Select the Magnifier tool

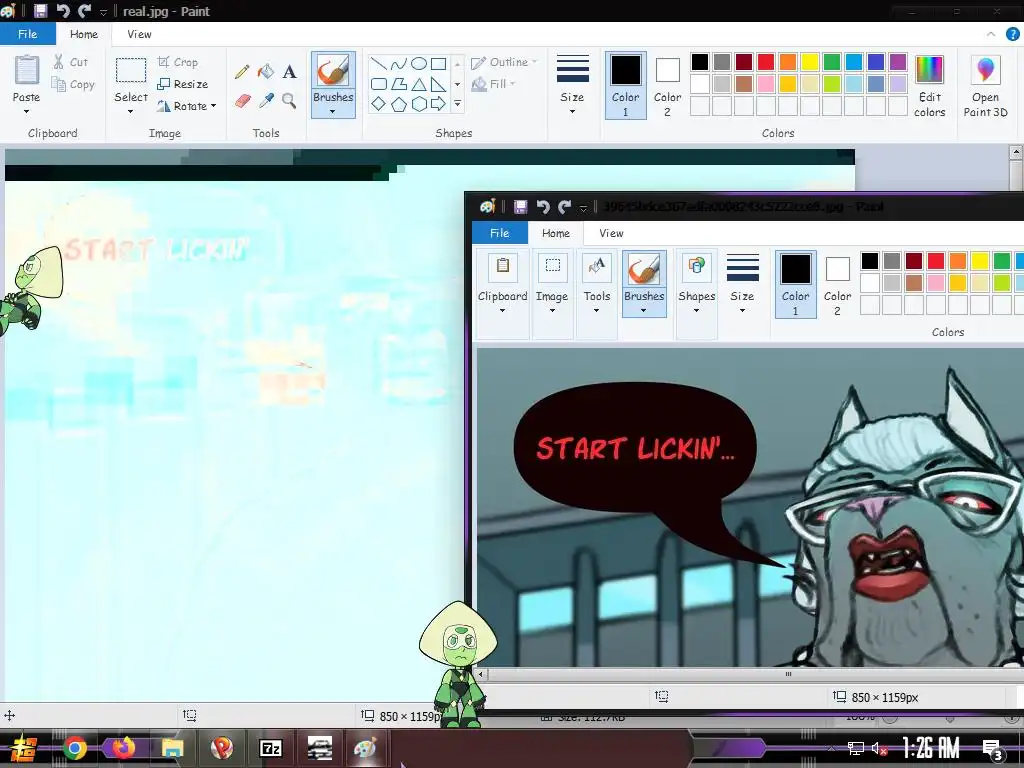pyautogui.click(x=289, y=101)
